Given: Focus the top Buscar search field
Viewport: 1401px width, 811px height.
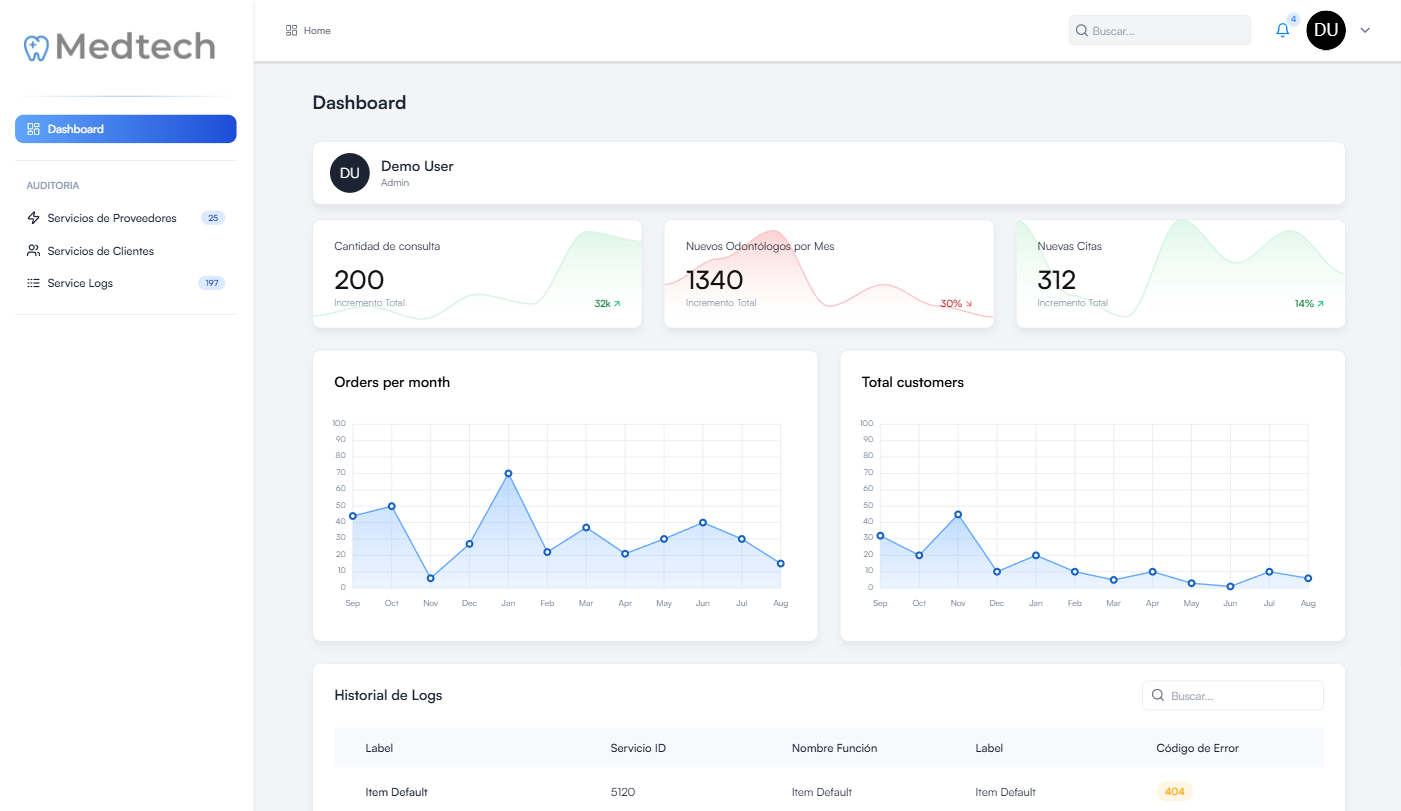Looking at the screenshot, I should coord(1160,31).
